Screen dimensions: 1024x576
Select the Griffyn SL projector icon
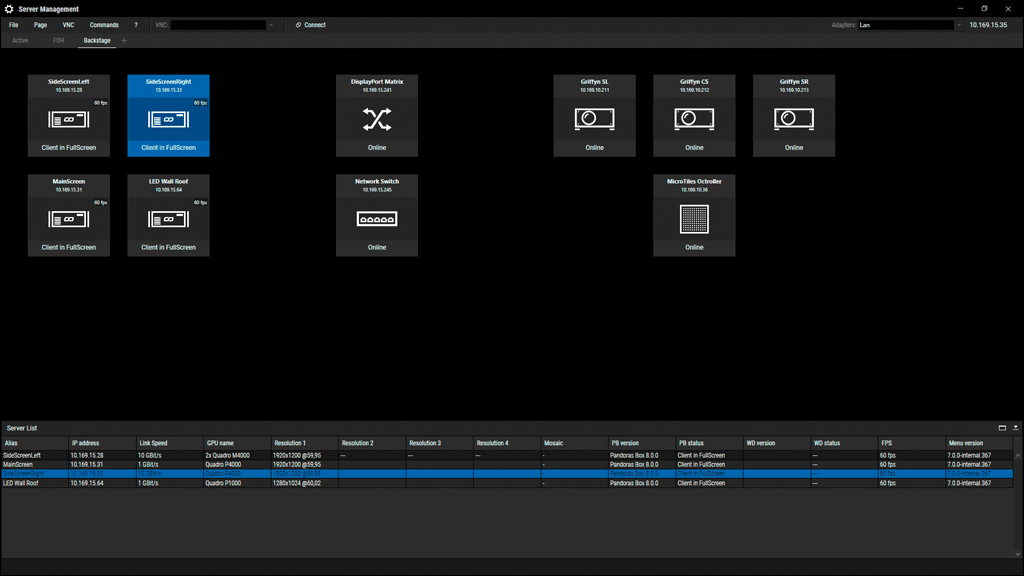click(x=594, y=120)
